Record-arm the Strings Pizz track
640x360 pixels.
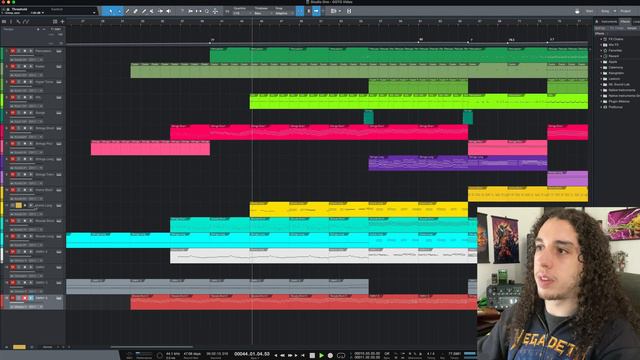[24, 144]
